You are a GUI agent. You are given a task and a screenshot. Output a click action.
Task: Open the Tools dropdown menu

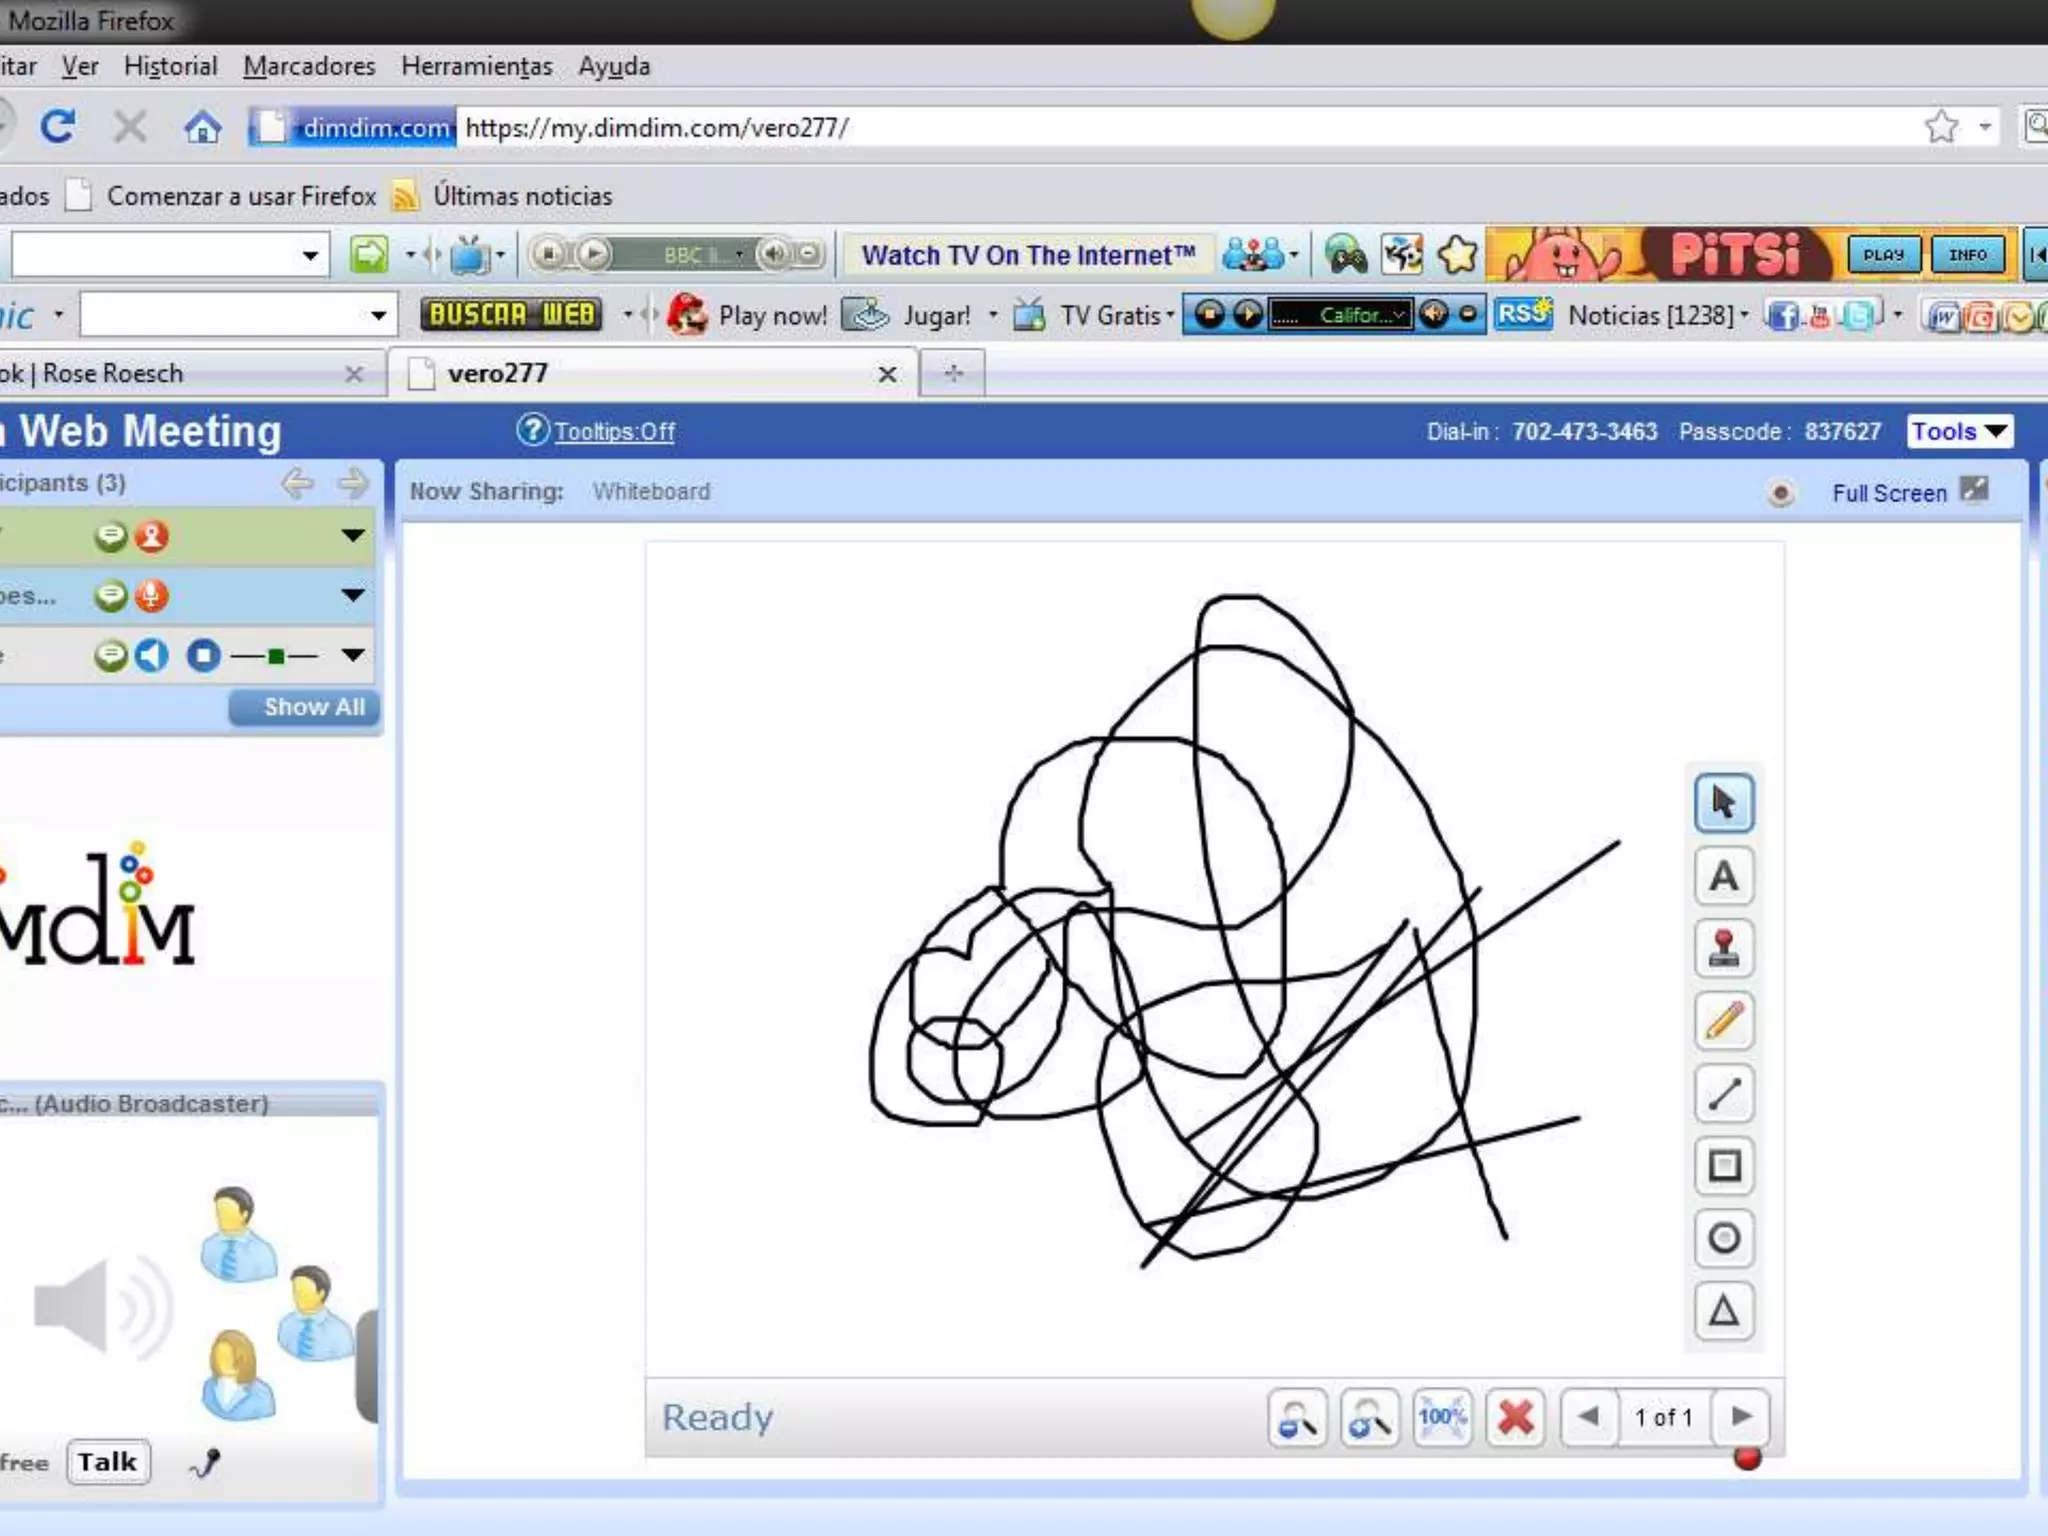coord(1958,432)
